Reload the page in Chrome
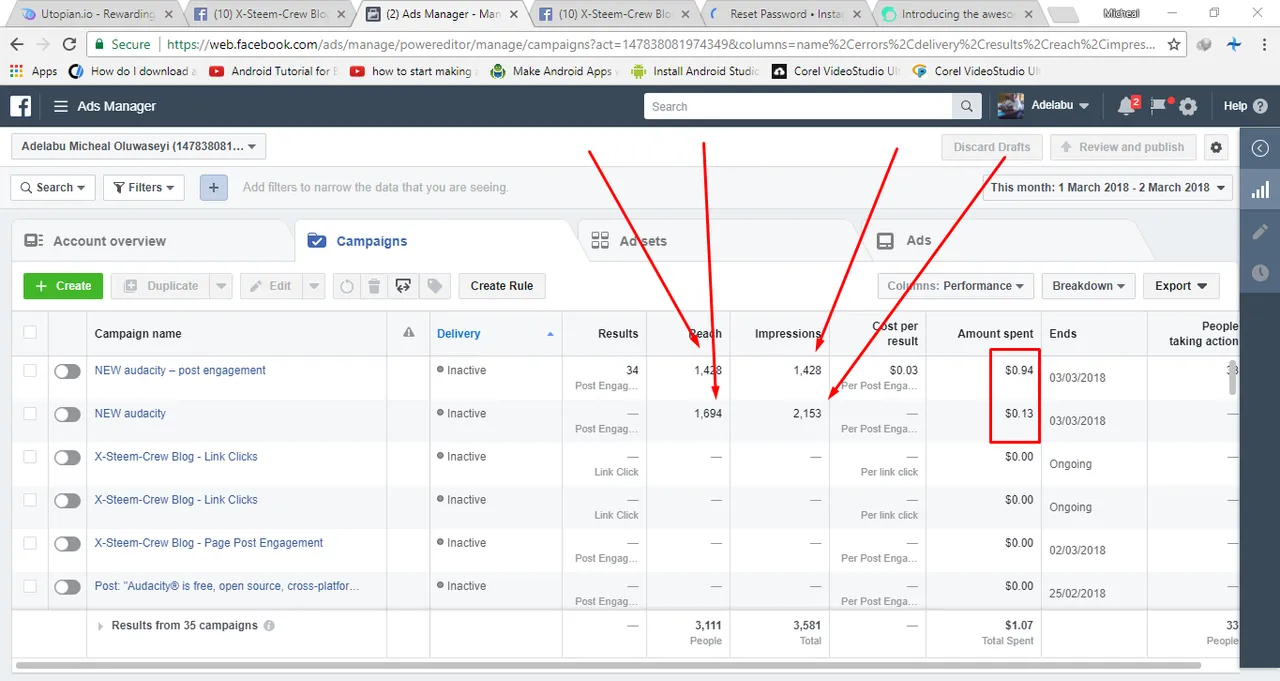The height and width of the screenshot is (681, 1280). 69,44
